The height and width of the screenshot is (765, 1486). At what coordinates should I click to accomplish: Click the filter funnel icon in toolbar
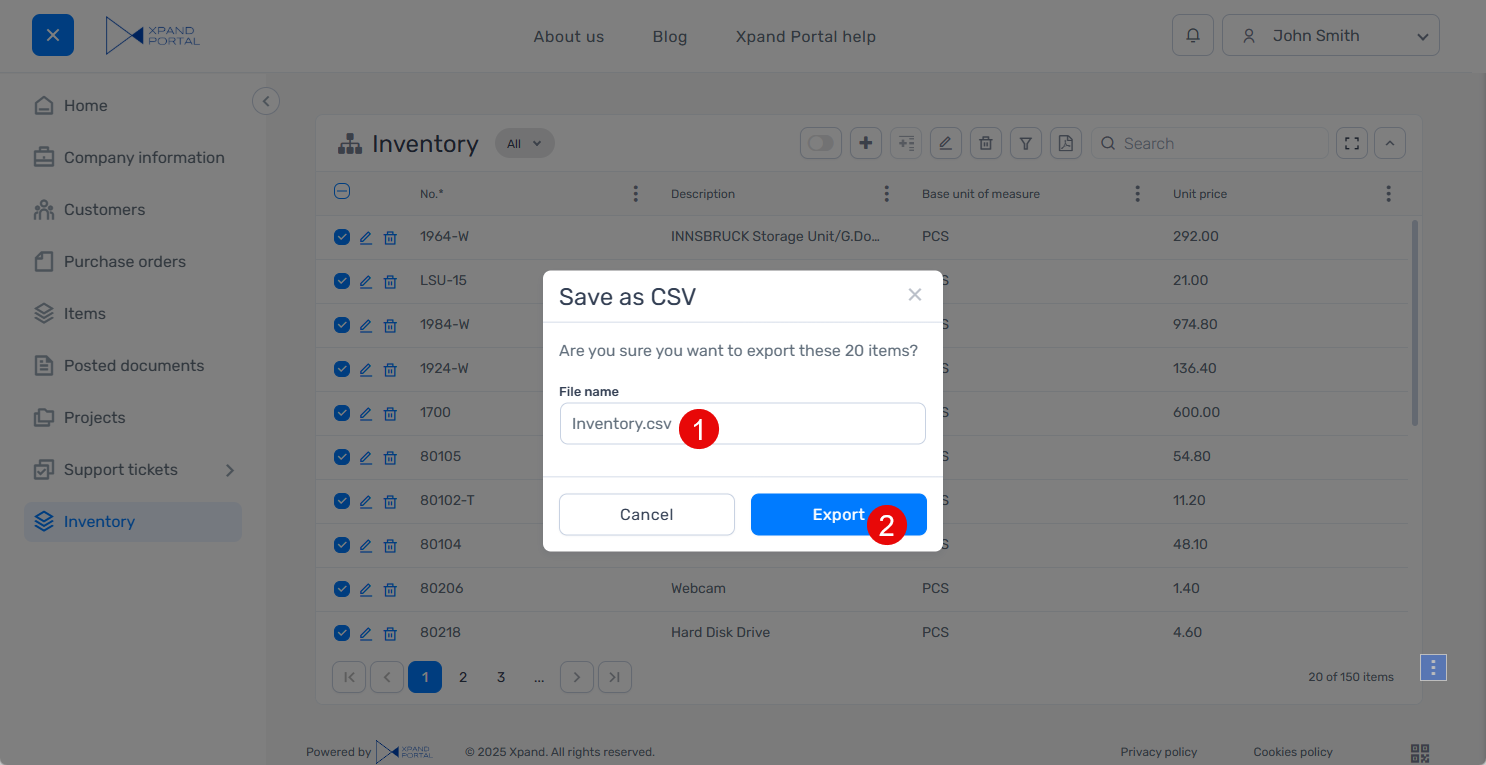(x=1025, y=144)
